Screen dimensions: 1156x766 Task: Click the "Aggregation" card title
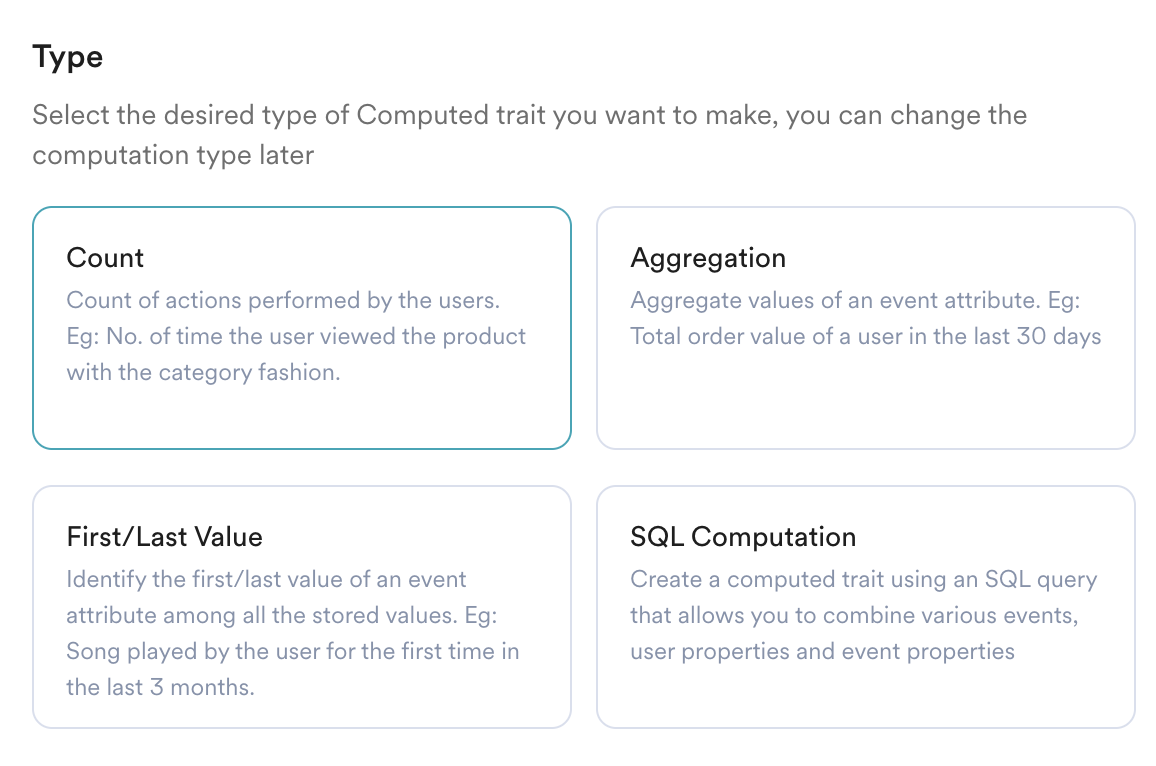point(708,258)
